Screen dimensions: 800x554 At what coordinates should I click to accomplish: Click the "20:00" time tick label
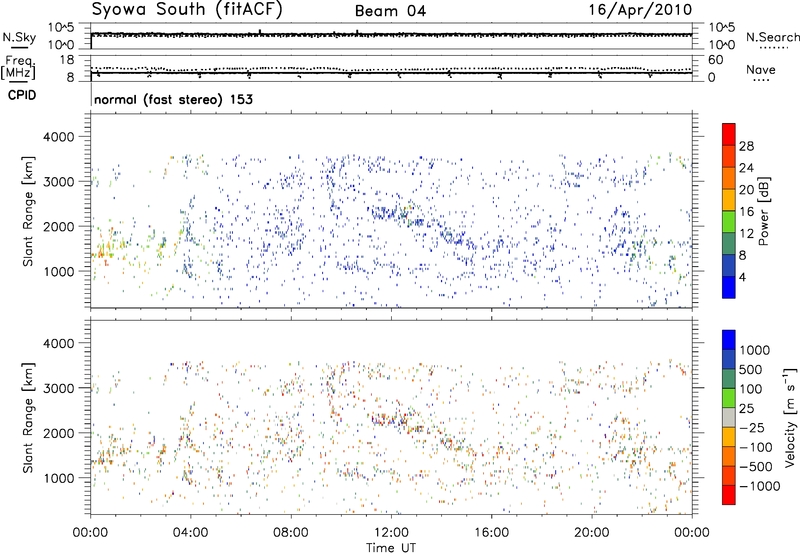click(592, 533)
